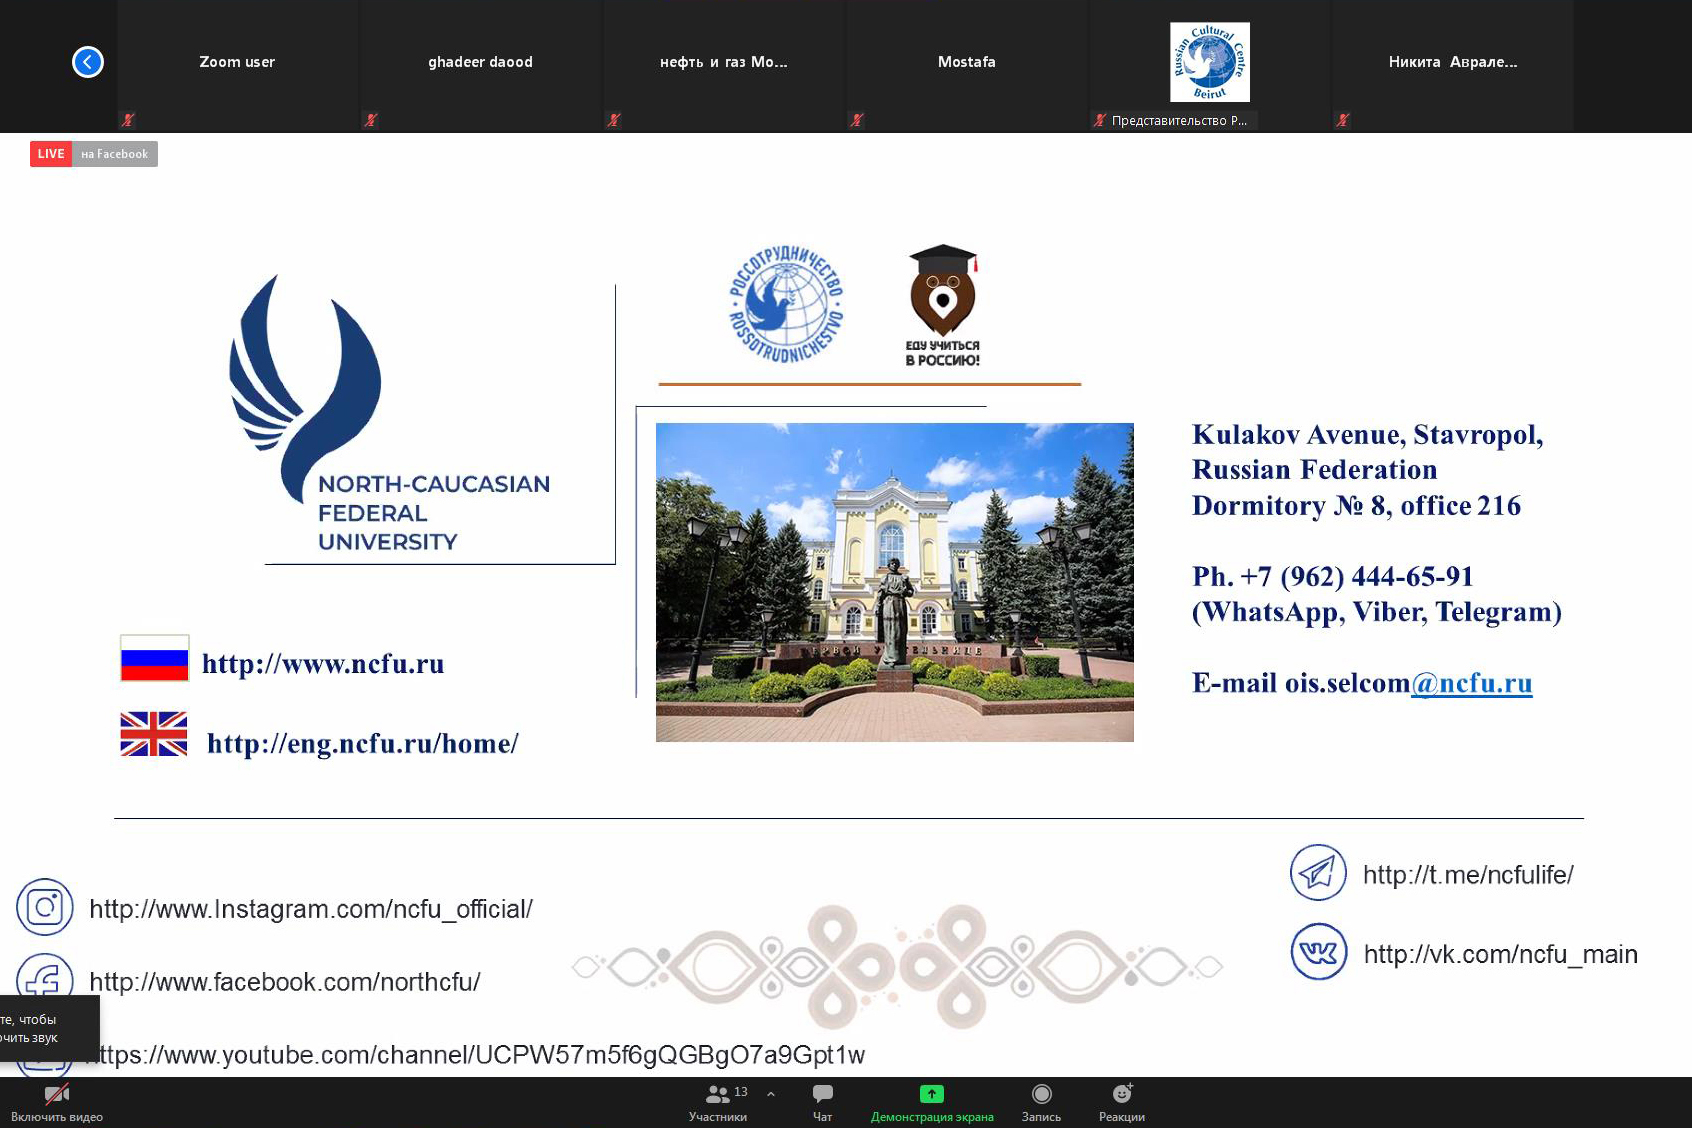Click muted mic icon on Никита tile

click(x=1343, y=120)
